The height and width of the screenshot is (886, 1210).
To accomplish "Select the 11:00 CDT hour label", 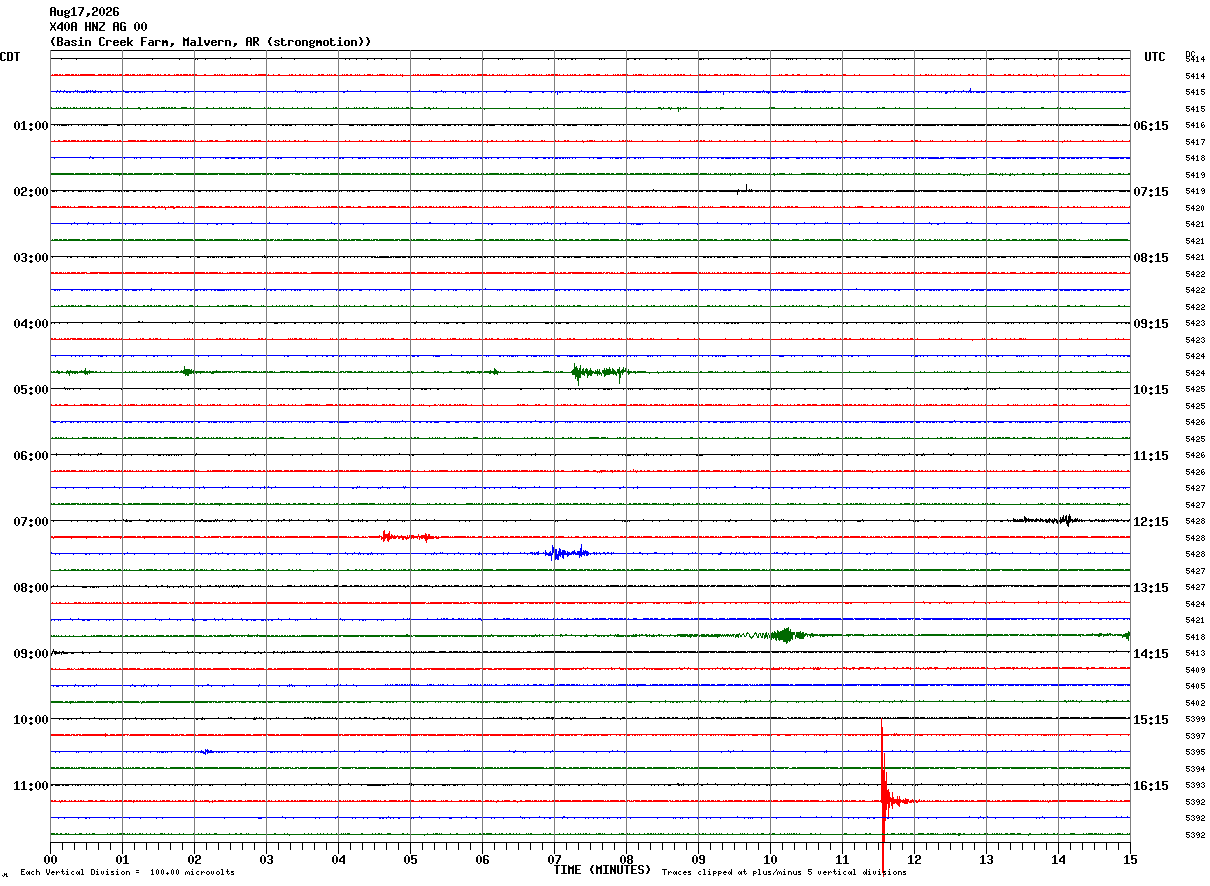I will (x=30, y=785).
